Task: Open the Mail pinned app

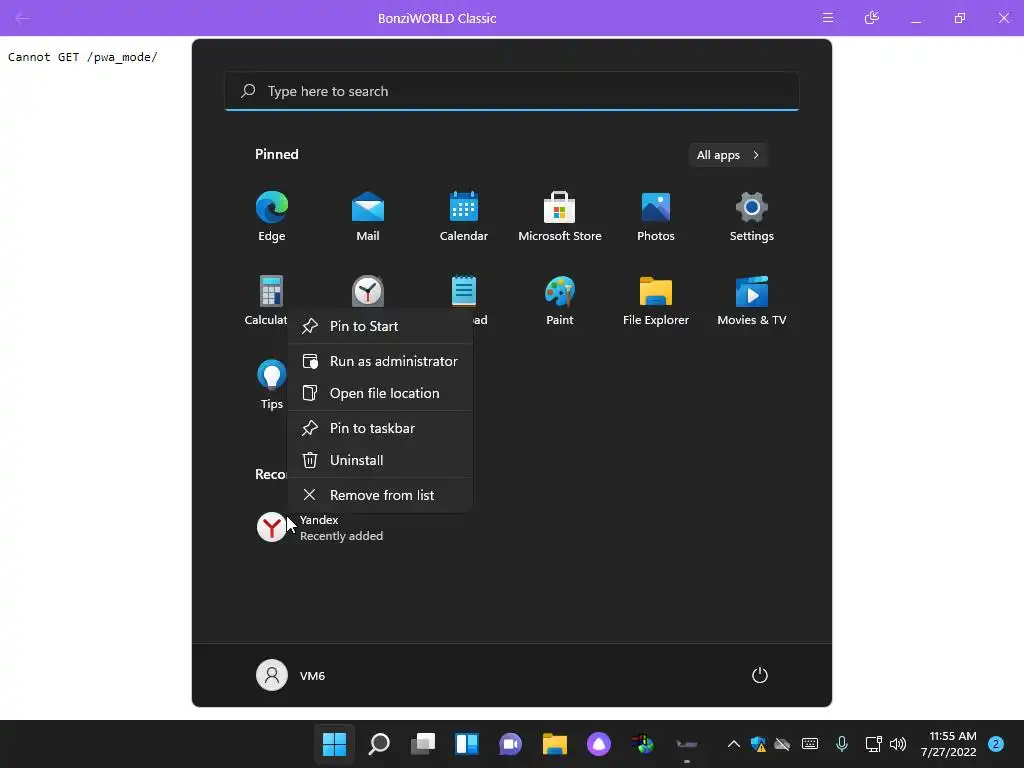Action: pyautogui.click(x=368, y=216)
